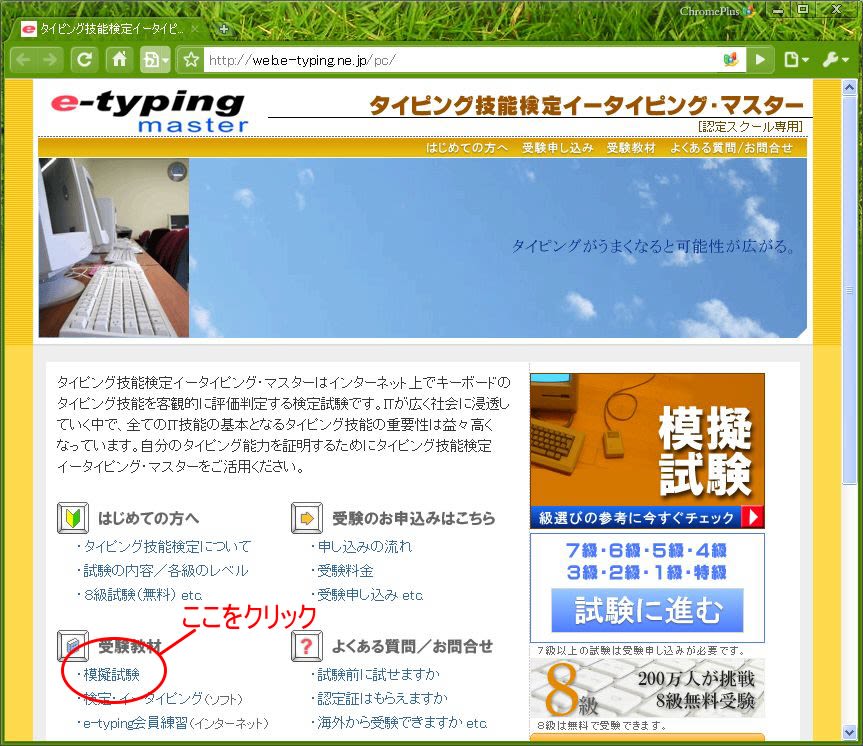This screenshot has width=863, height=746.
Task: Select よくある質問/お問合せ in the top navigation bar
Action: (731, 147)
